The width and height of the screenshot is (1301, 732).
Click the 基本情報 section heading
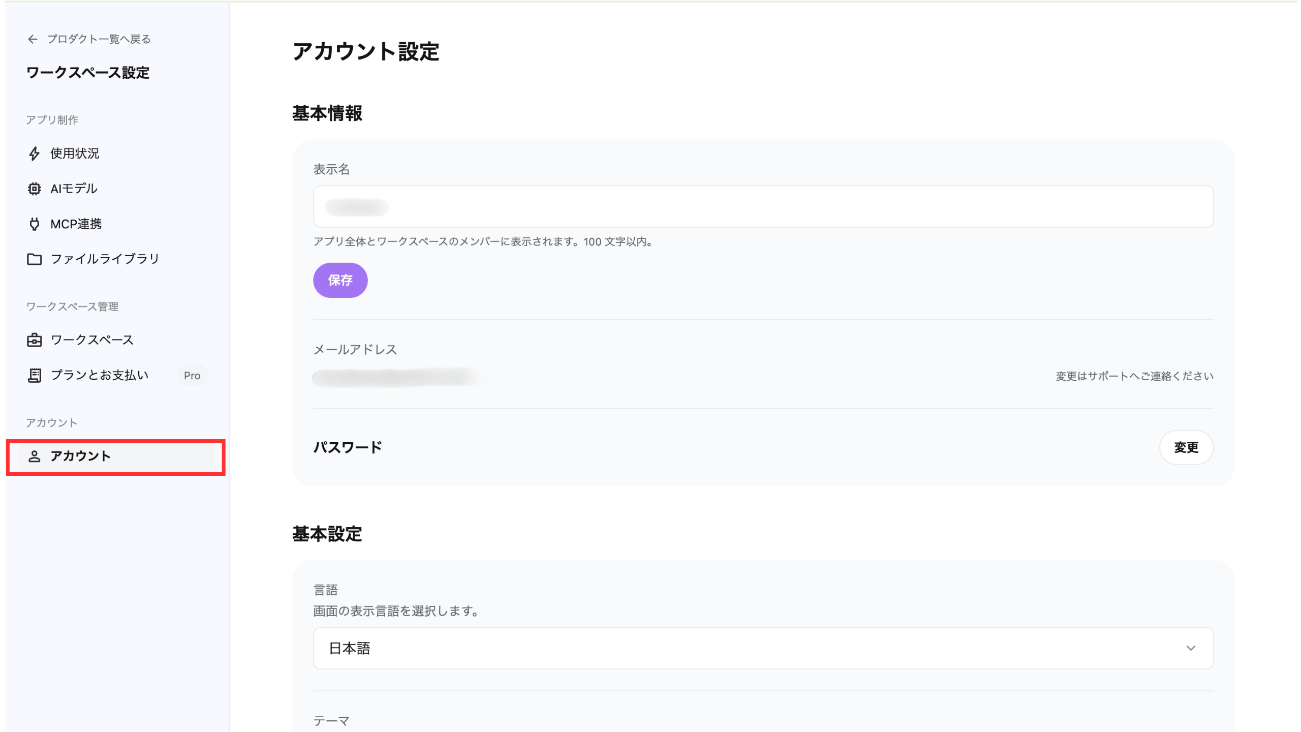point(327,114)
